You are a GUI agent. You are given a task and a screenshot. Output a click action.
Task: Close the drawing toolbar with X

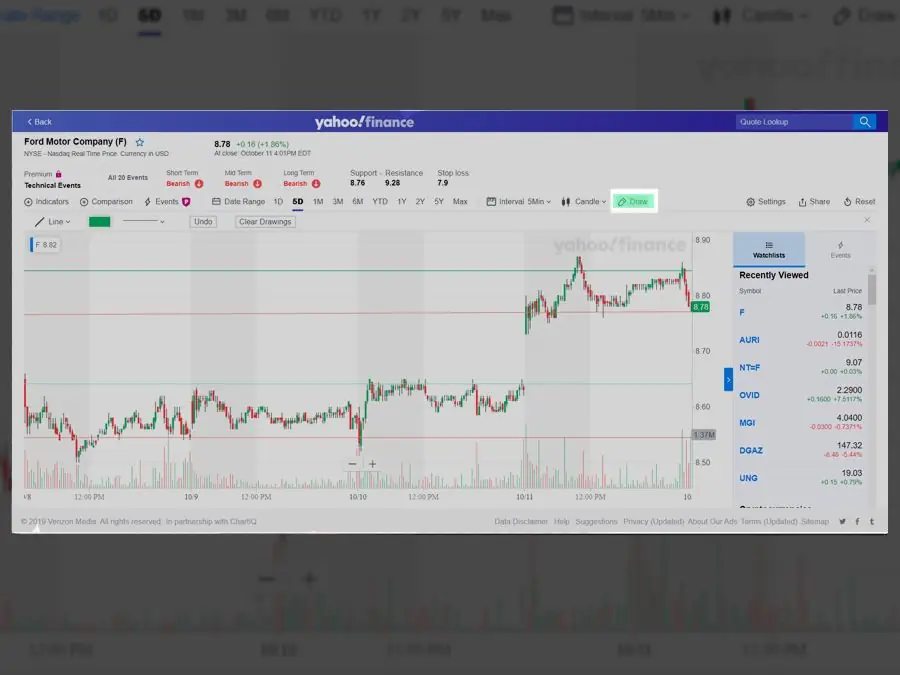(867, 220)
